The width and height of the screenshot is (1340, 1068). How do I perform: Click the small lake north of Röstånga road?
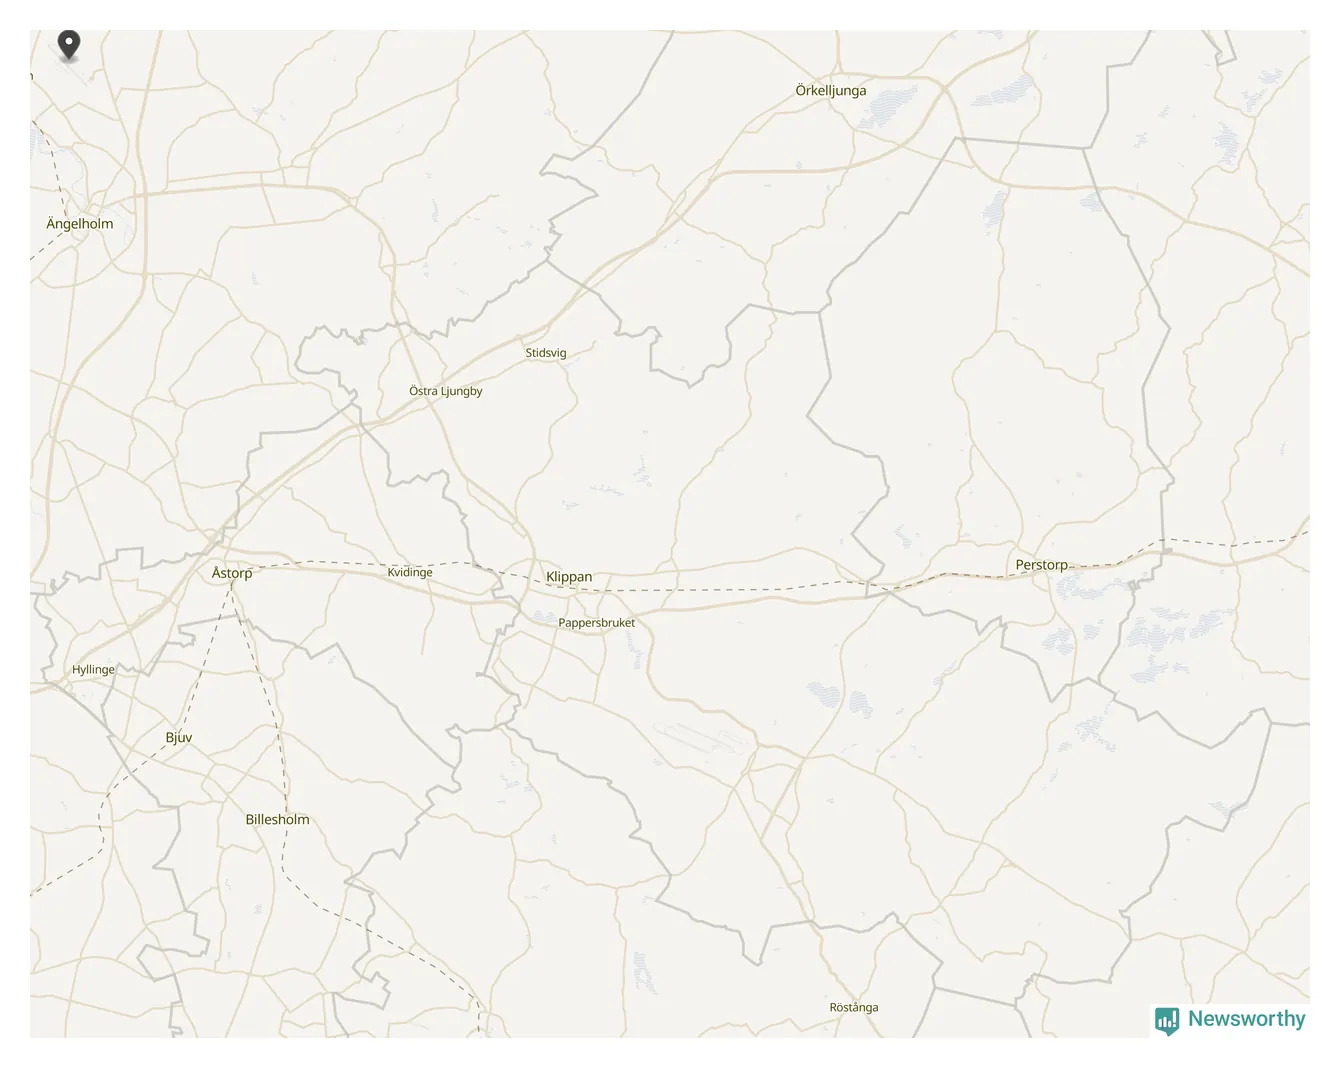[x=644, y=970]
